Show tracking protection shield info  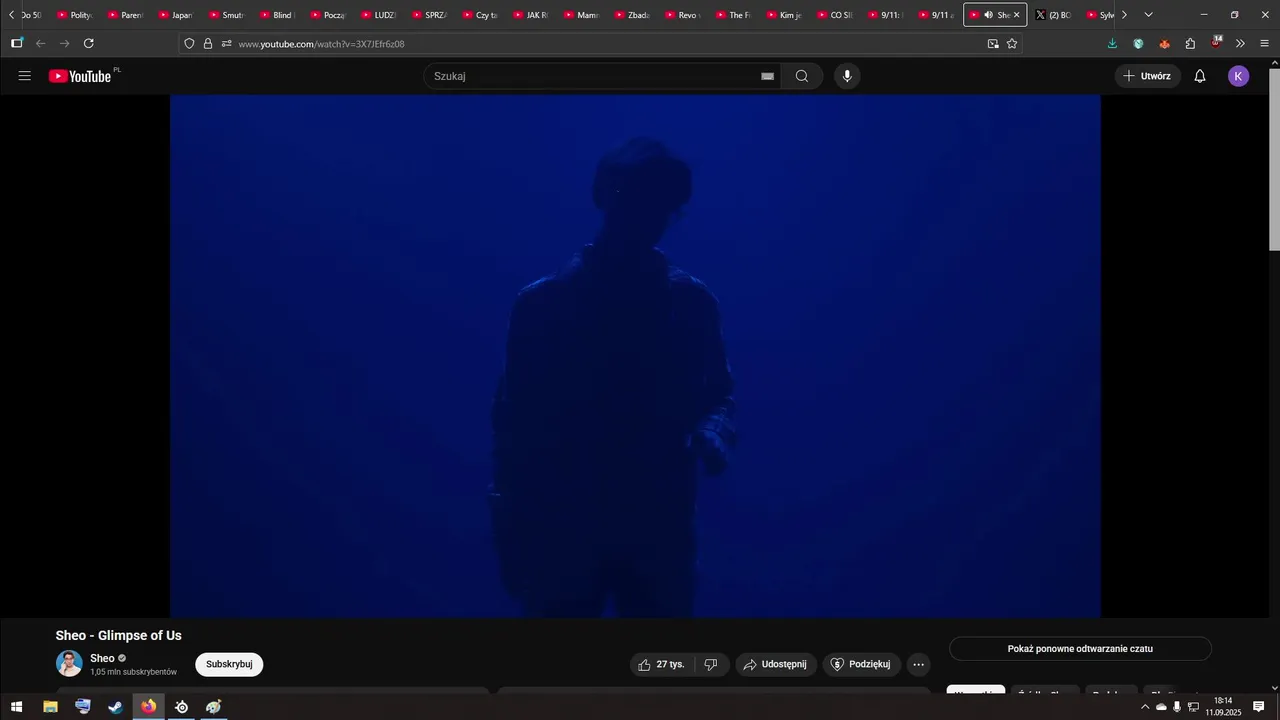(189, 43)
